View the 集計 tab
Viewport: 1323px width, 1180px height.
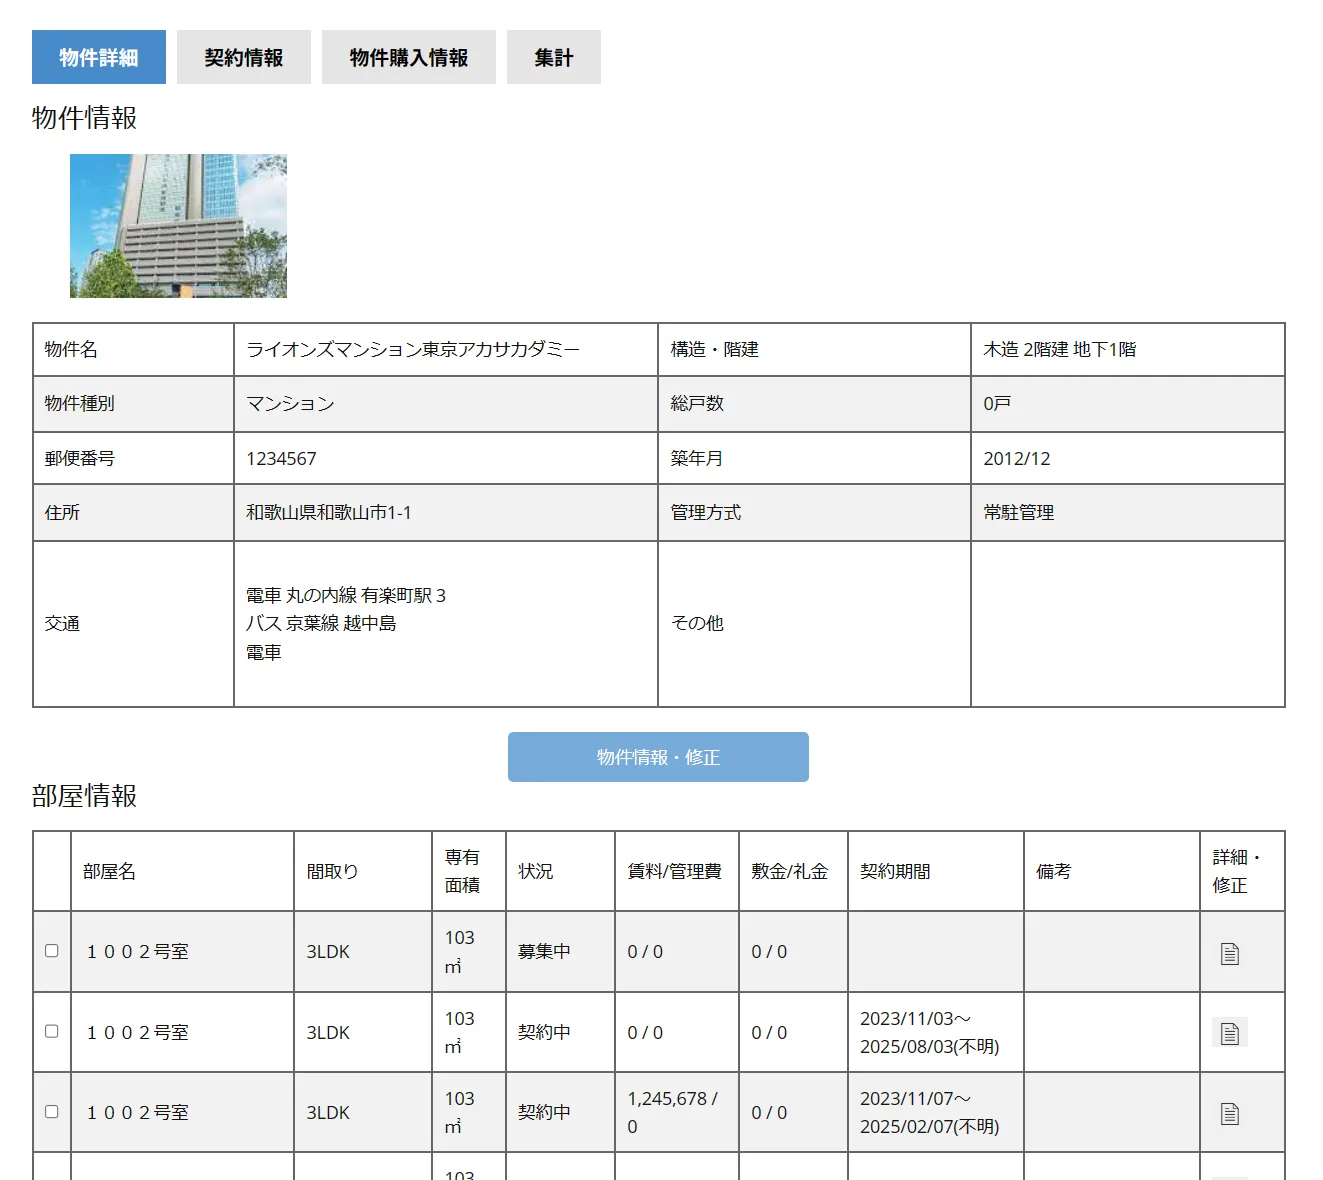pos(553,57)
